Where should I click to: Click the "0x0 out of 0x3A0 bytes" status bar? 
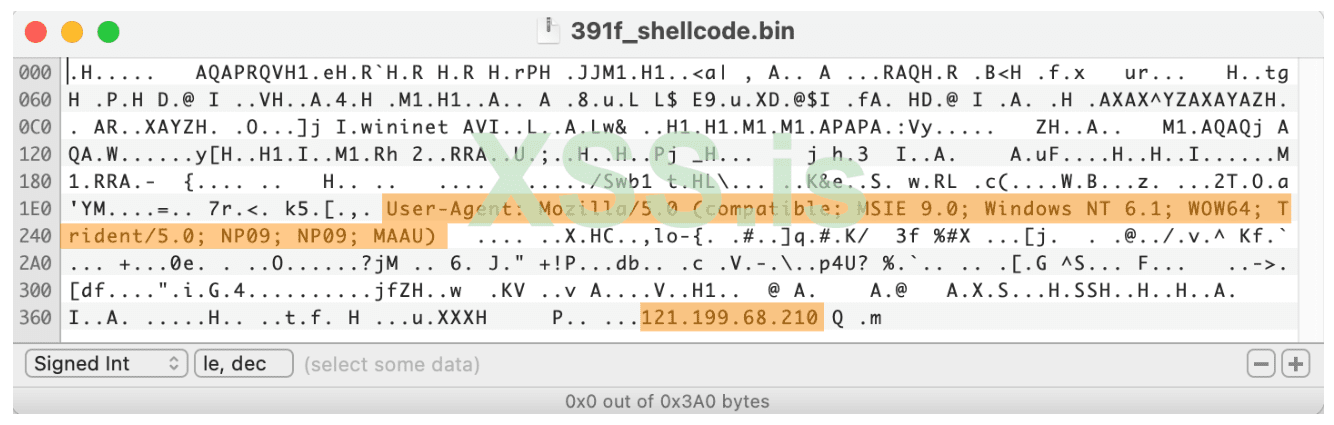pos(667,402)
